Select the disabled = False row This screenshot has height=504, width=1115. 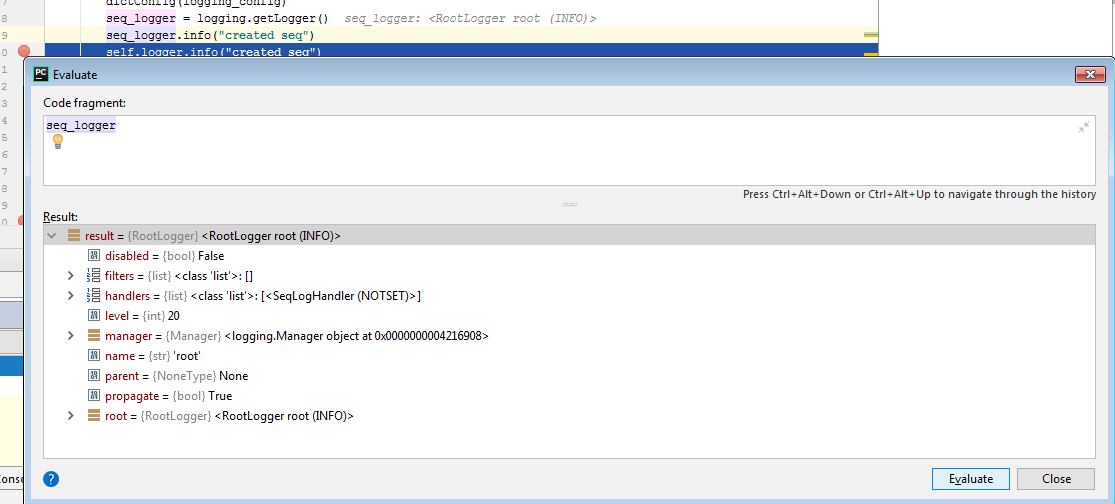pos(569,255)
